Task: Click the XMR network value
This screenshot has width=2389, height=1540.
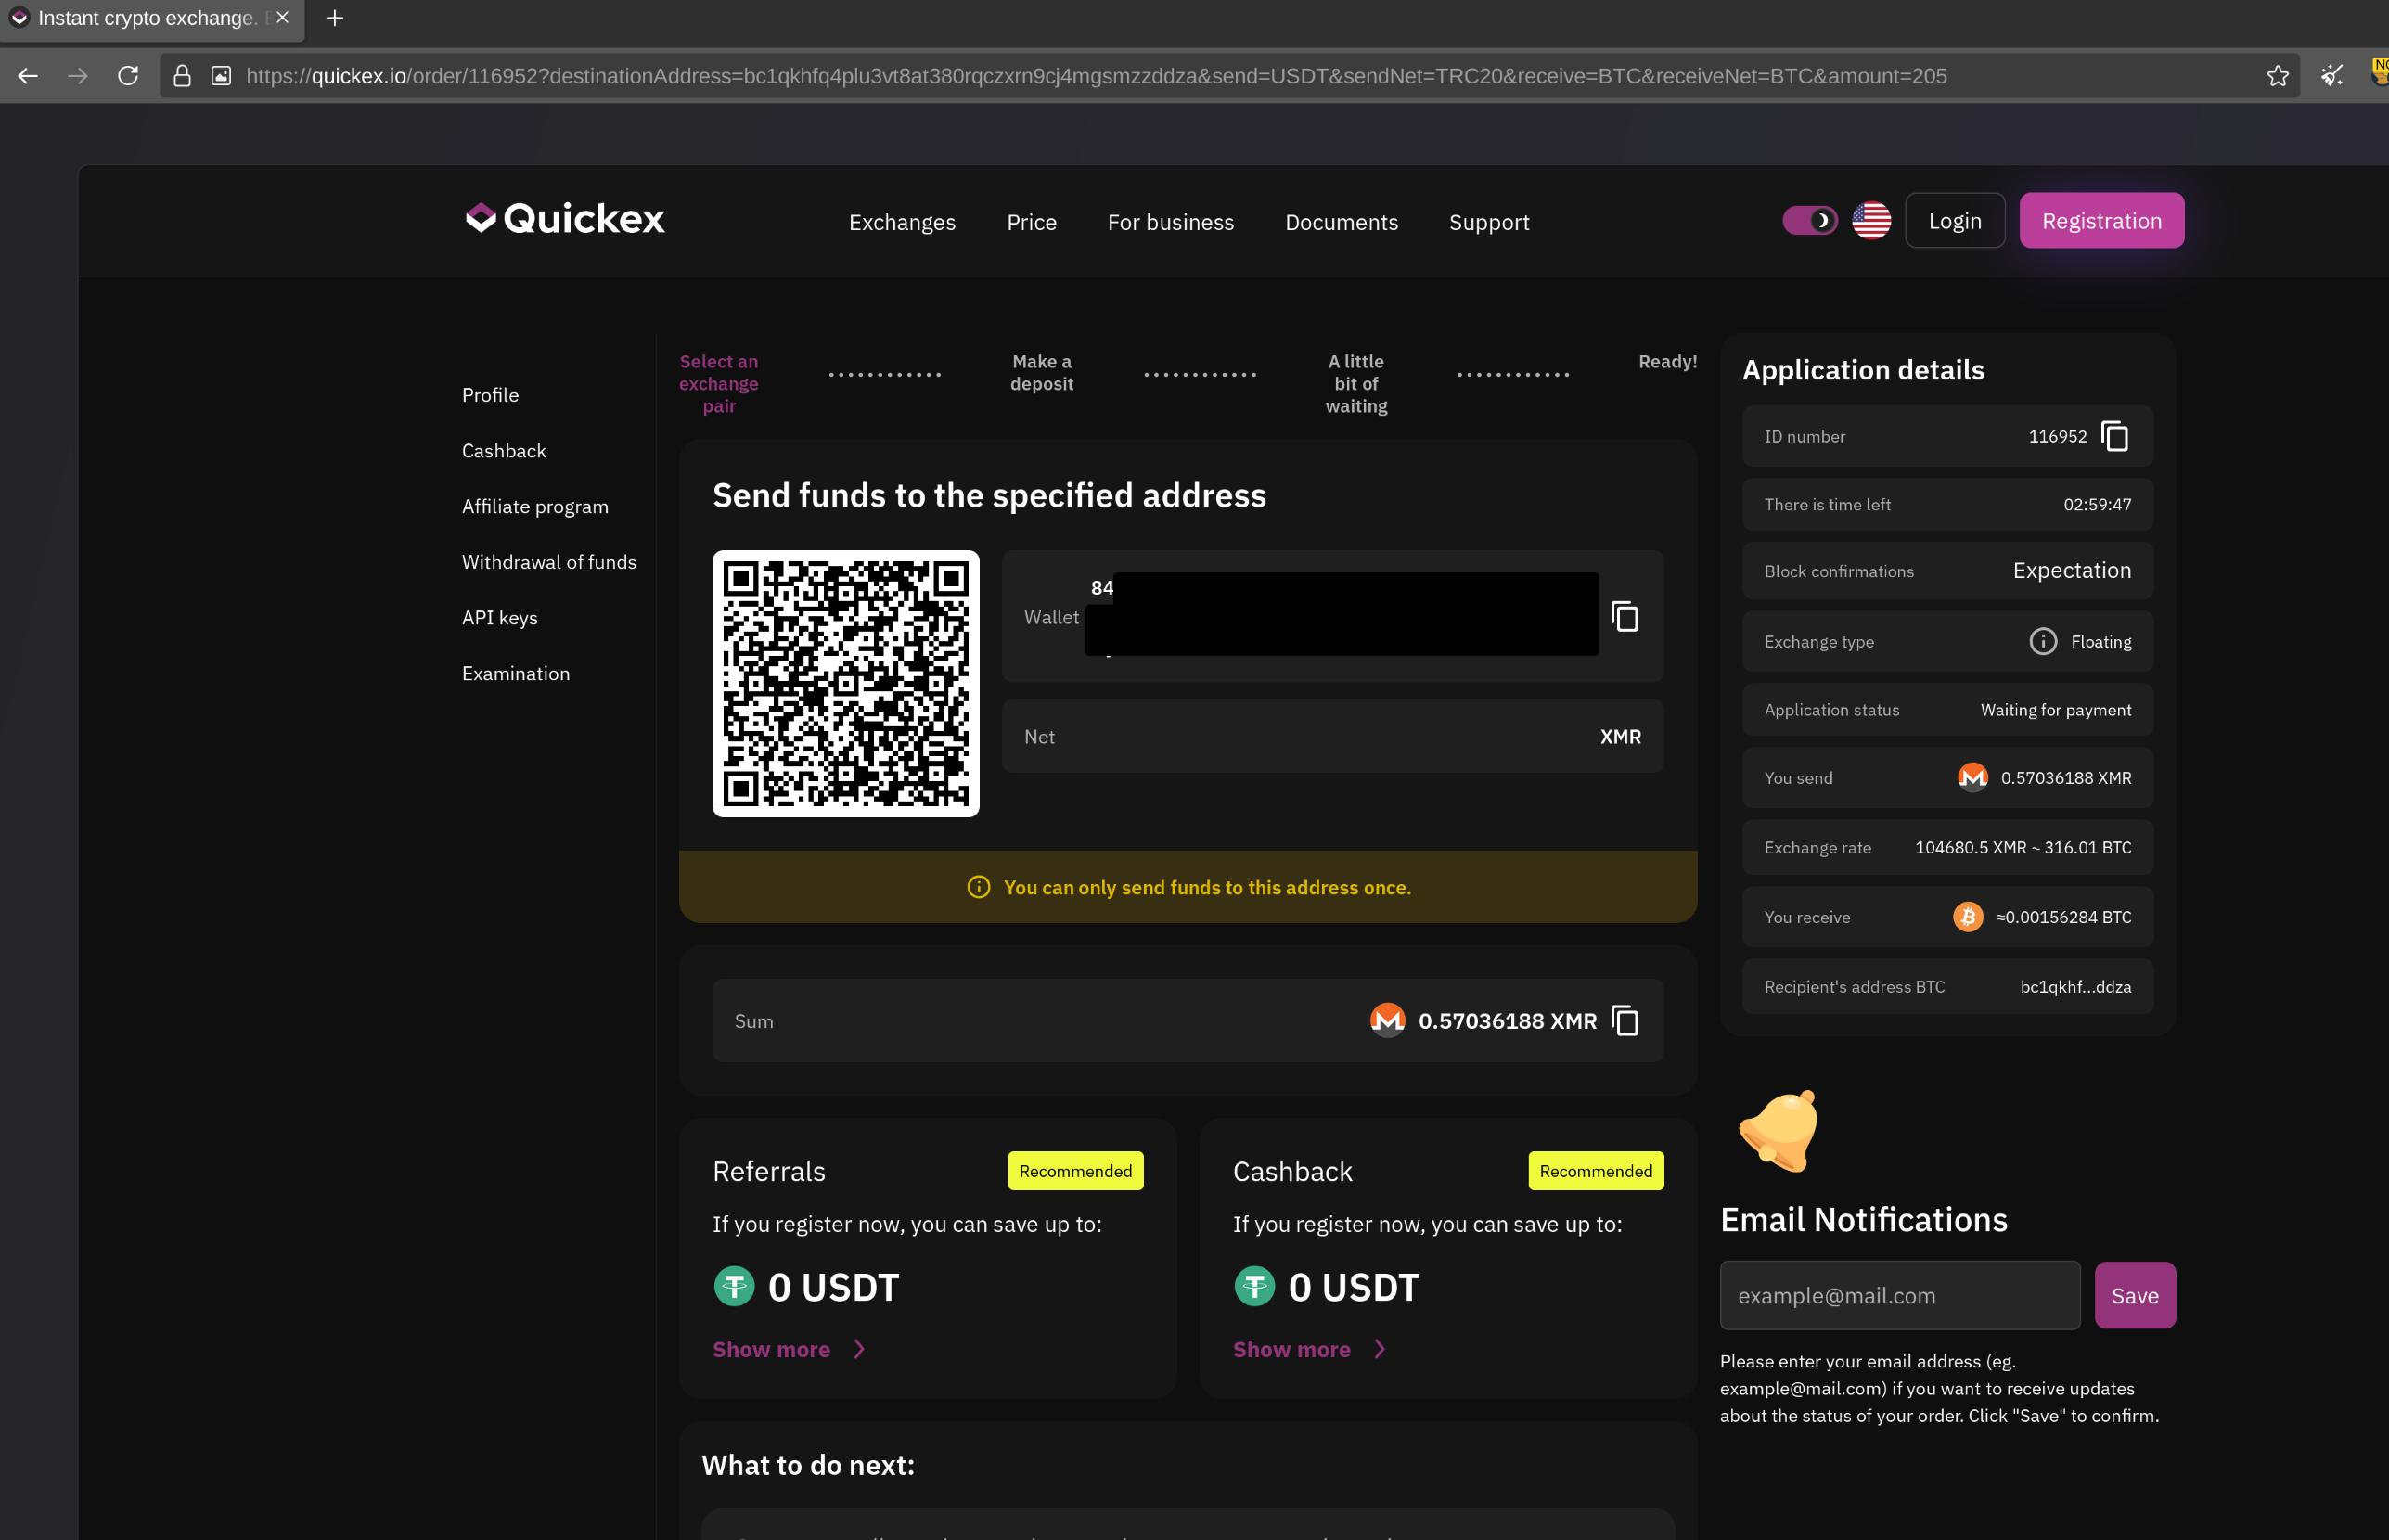Action: pos(1619,736)
